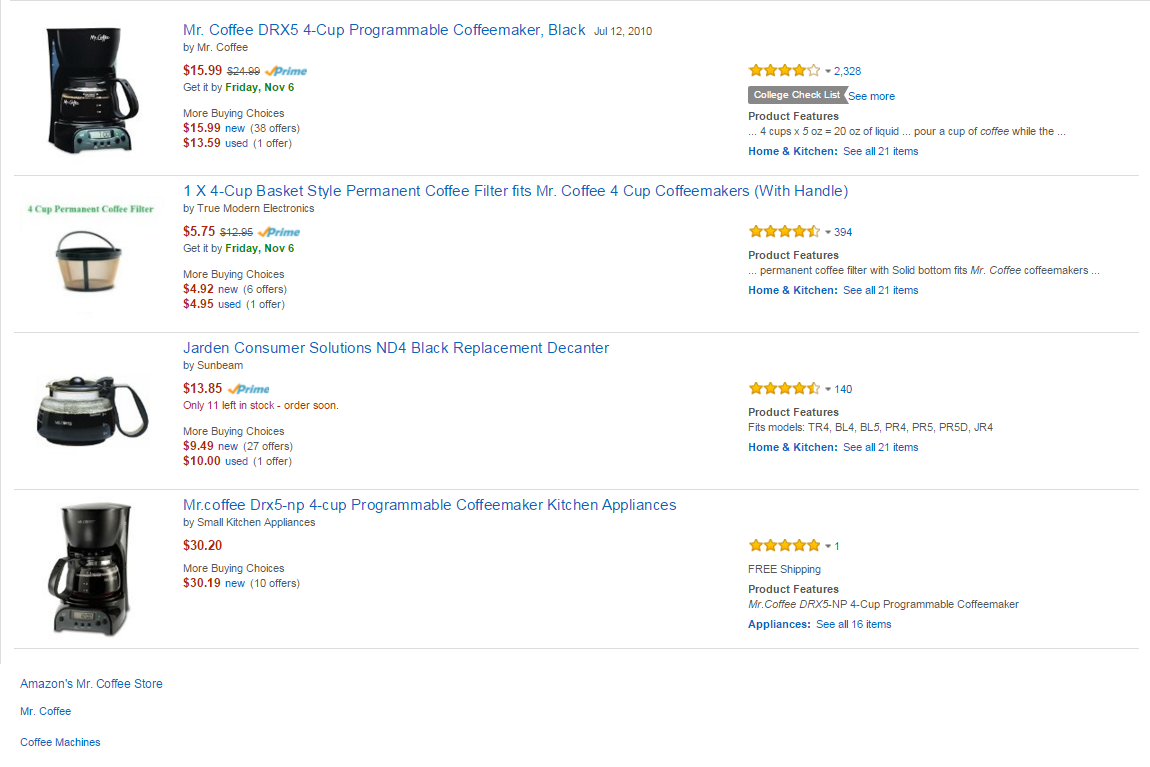Click $13.59 used (1 offer) link

point(237,143)
